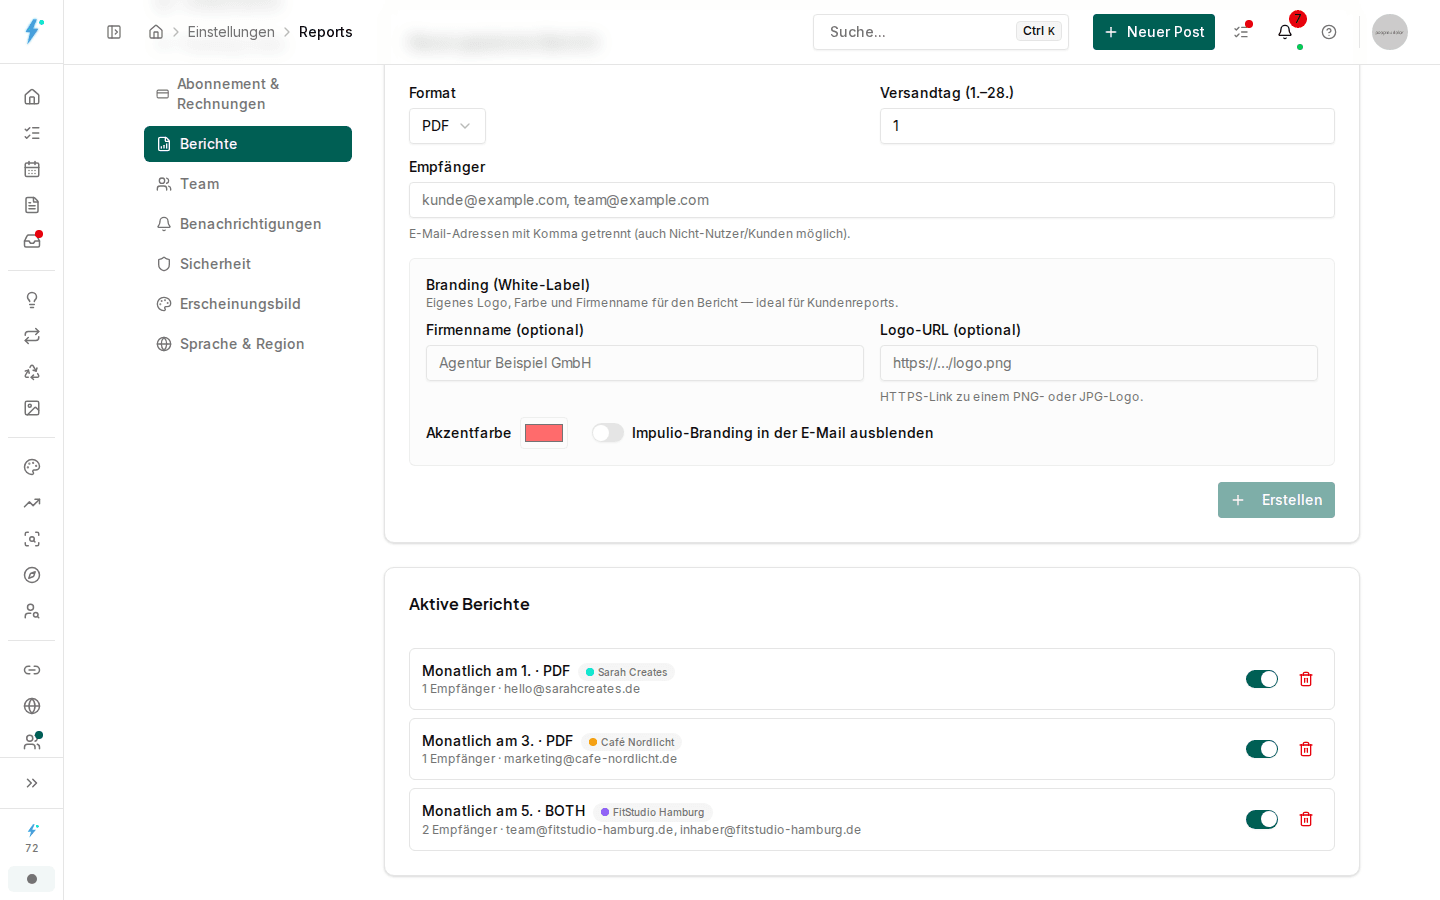Open the Sicherheit settings section
This screenshot has height=900, width=1440.
pyautogui.click(x=248, y=264)
